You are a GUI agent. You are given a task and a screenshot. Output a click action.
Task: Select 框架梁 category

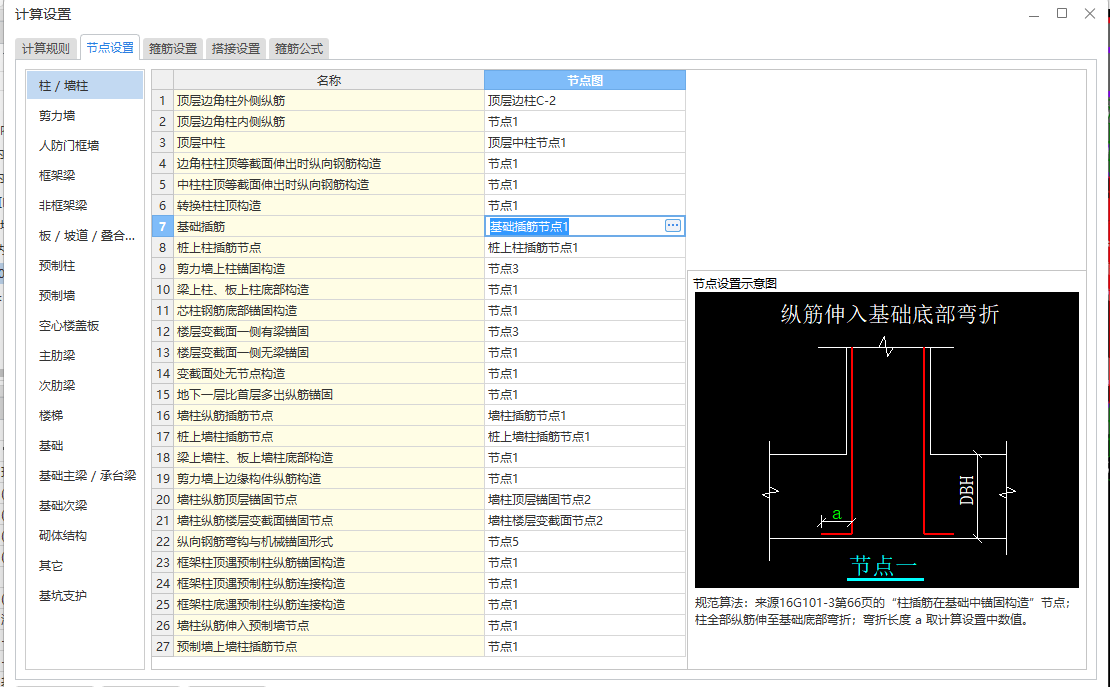tap(85, 176)
